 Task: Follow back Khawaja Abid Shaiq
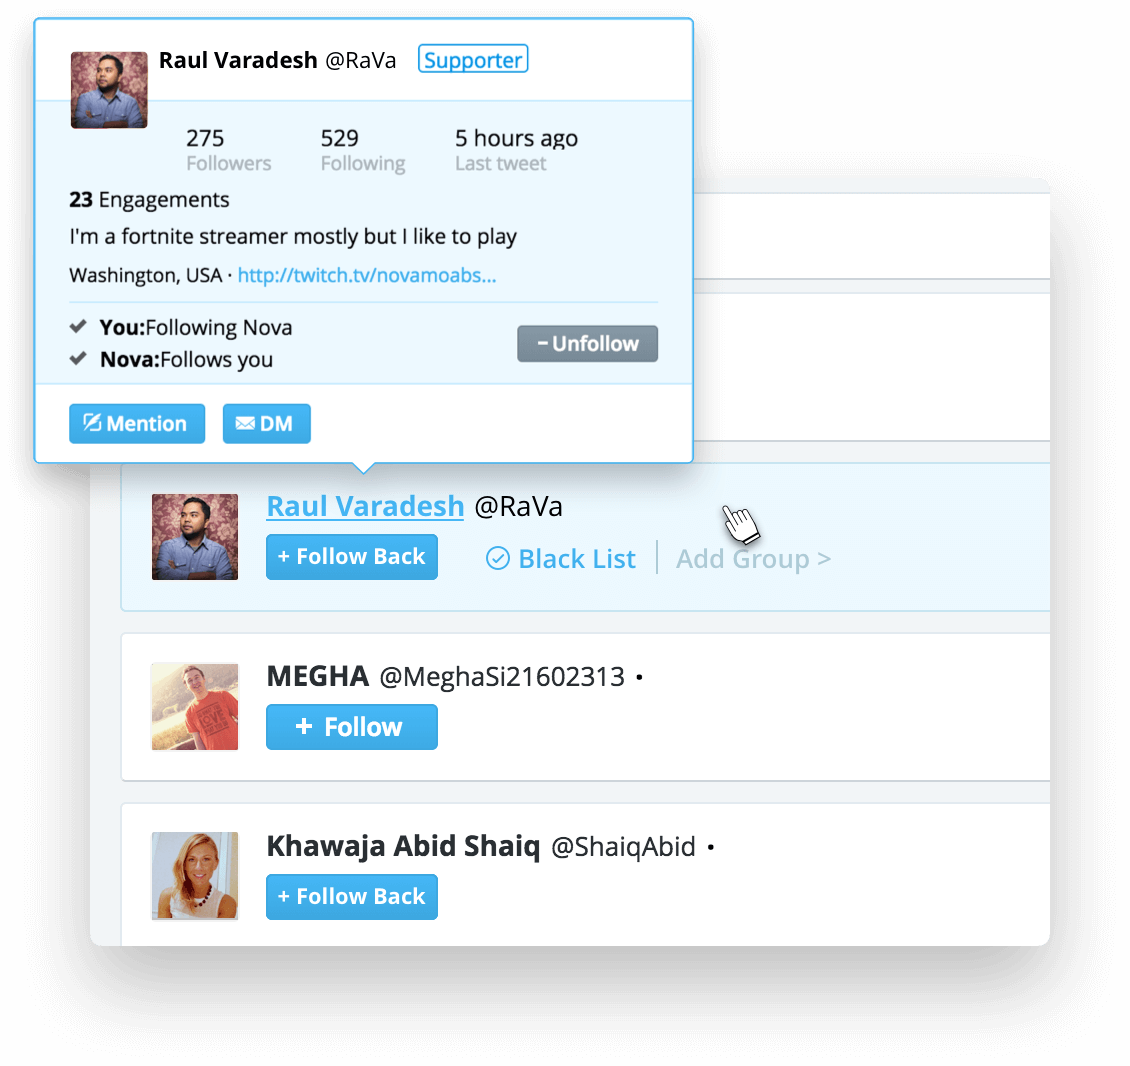[352, 897]
